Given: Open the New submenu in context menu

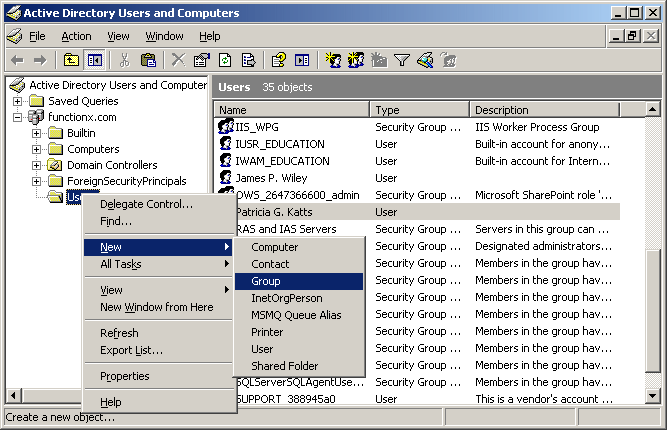Looking at the screenshot, I should point(158,247).
